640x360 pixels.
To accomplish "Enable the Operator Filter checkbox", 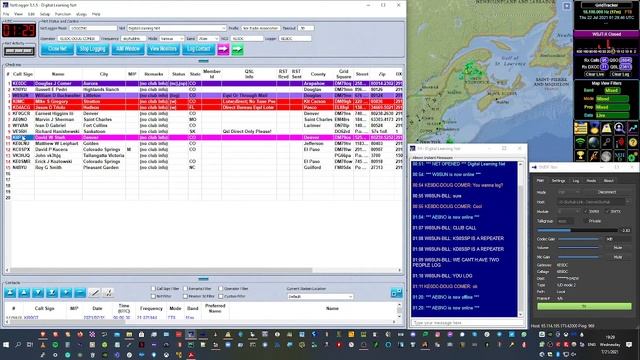I will pos(221,289).
